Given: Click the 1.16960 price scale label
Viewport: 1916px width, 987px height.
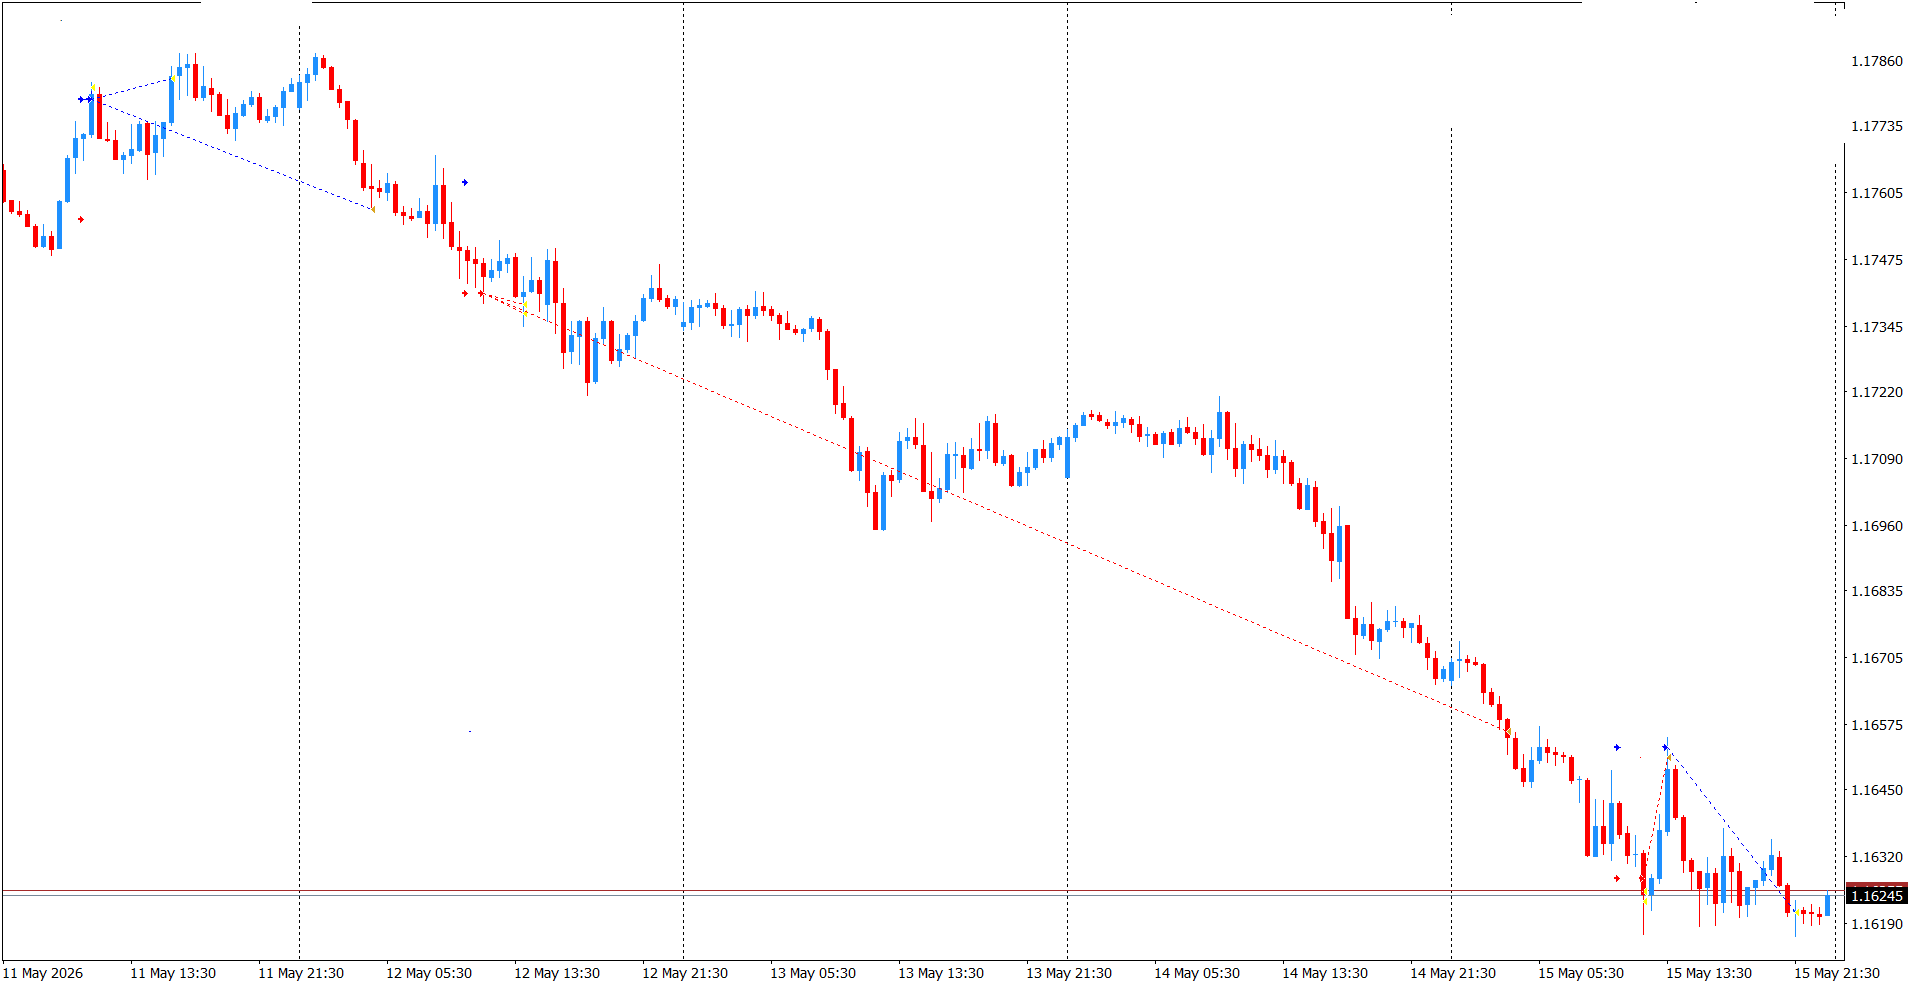Looking at the screenshot, I should (1877, 526).
